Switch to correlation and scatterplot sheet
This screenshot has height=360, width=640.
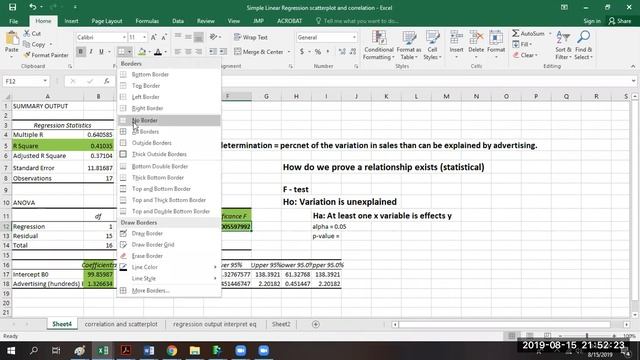pos(121,324)
